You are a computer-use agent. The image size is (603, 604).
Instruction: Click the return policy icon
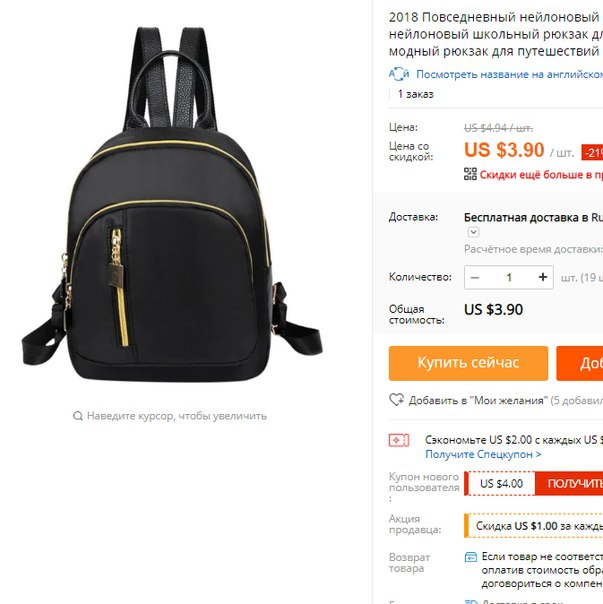[471, 557]
